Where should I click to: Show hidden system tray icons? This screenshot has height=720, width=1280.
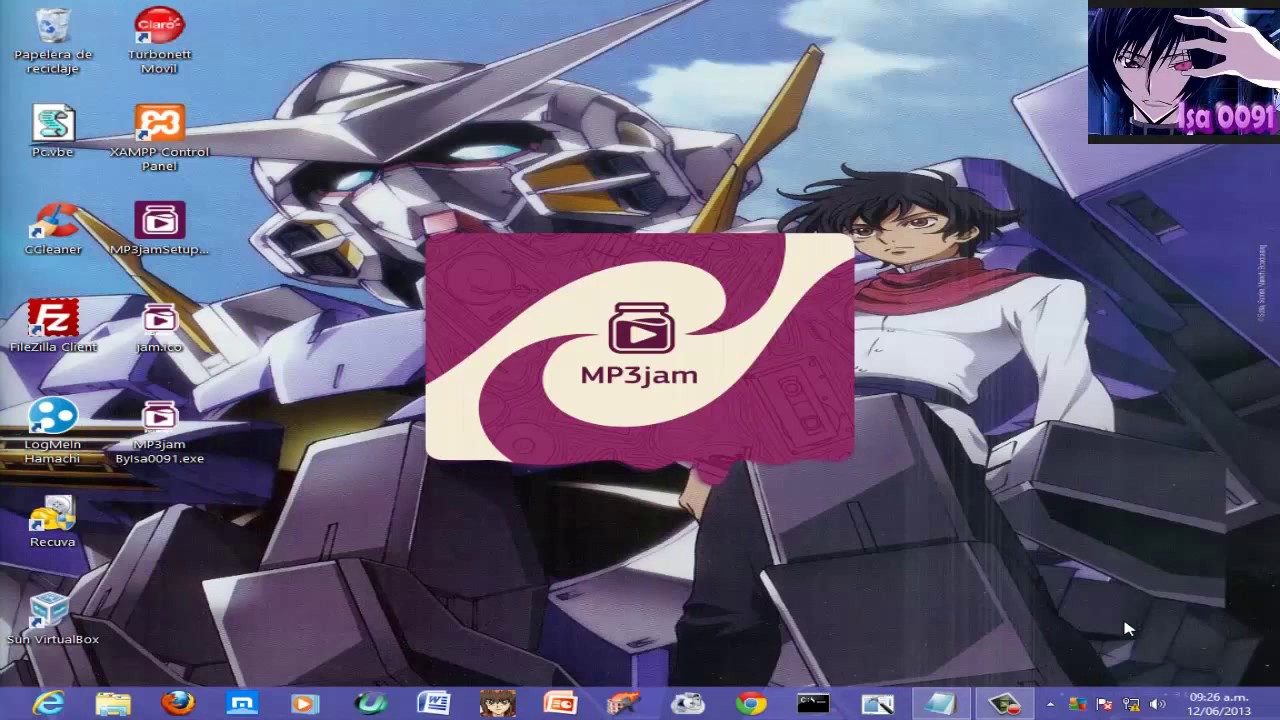pos(1050,704)
